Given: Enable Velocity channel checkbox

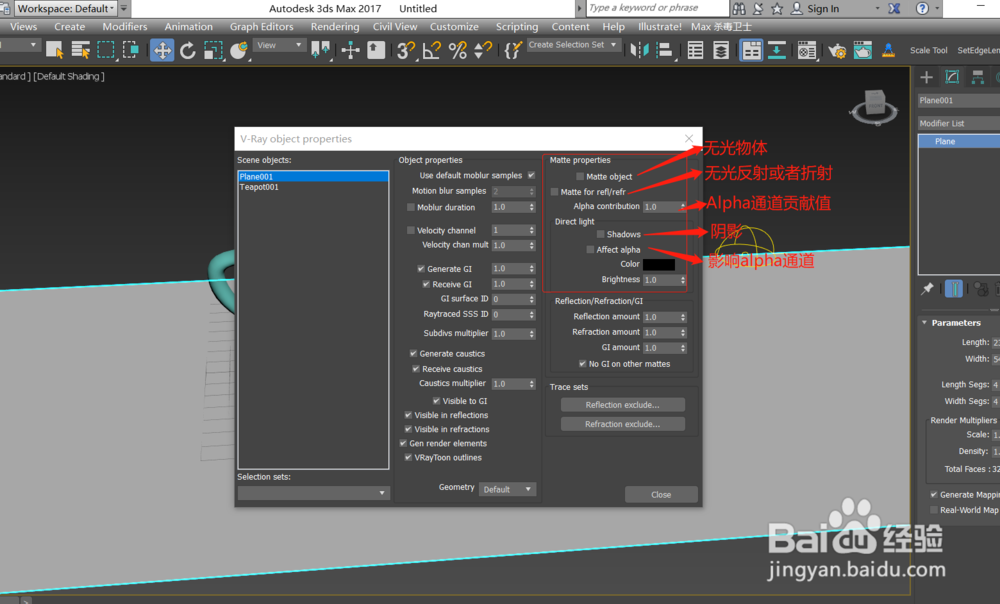Looking at the screenshot, I should (411, 230).
